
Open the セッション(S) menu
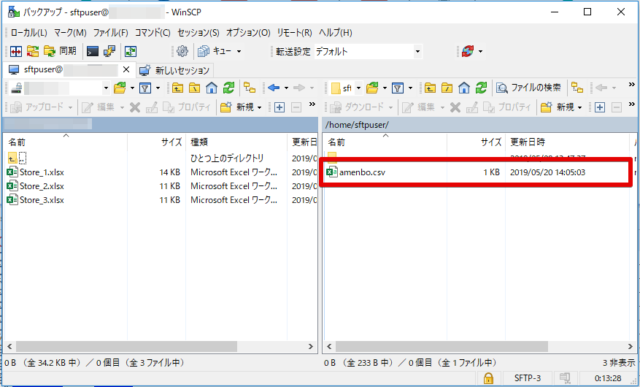click(198, 33)
